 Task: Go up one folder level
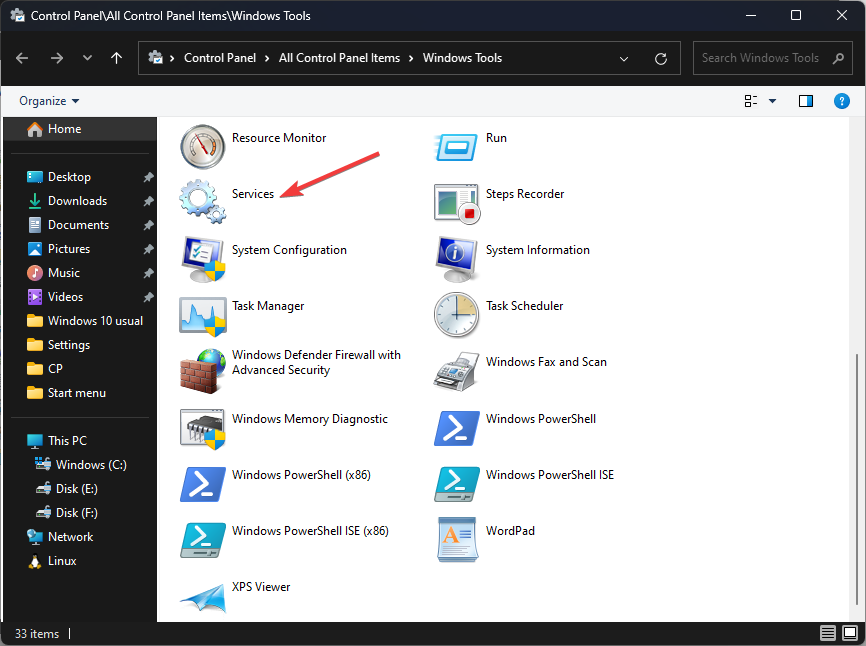tap(116, 58)
